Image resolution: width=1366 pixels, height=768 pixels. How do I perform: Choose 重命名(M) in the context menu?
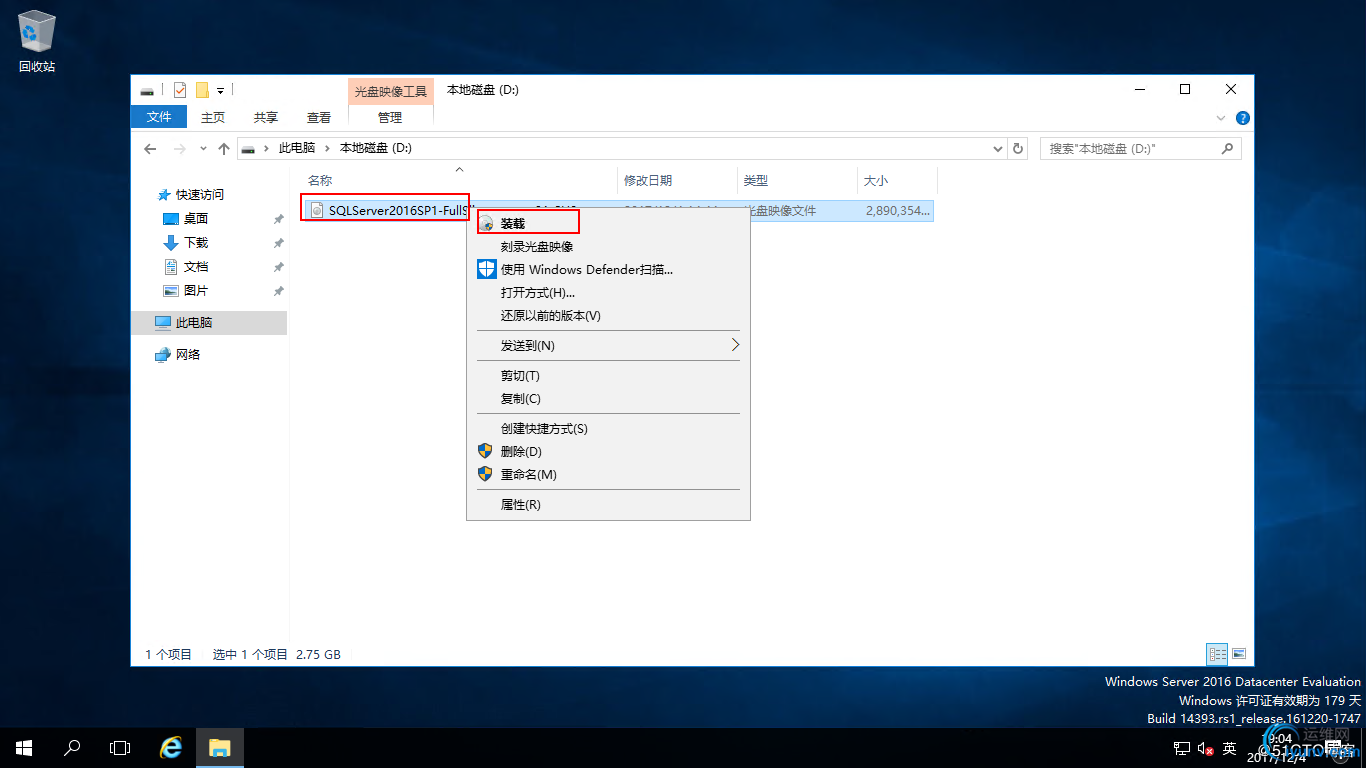click(x=608, y=474)
